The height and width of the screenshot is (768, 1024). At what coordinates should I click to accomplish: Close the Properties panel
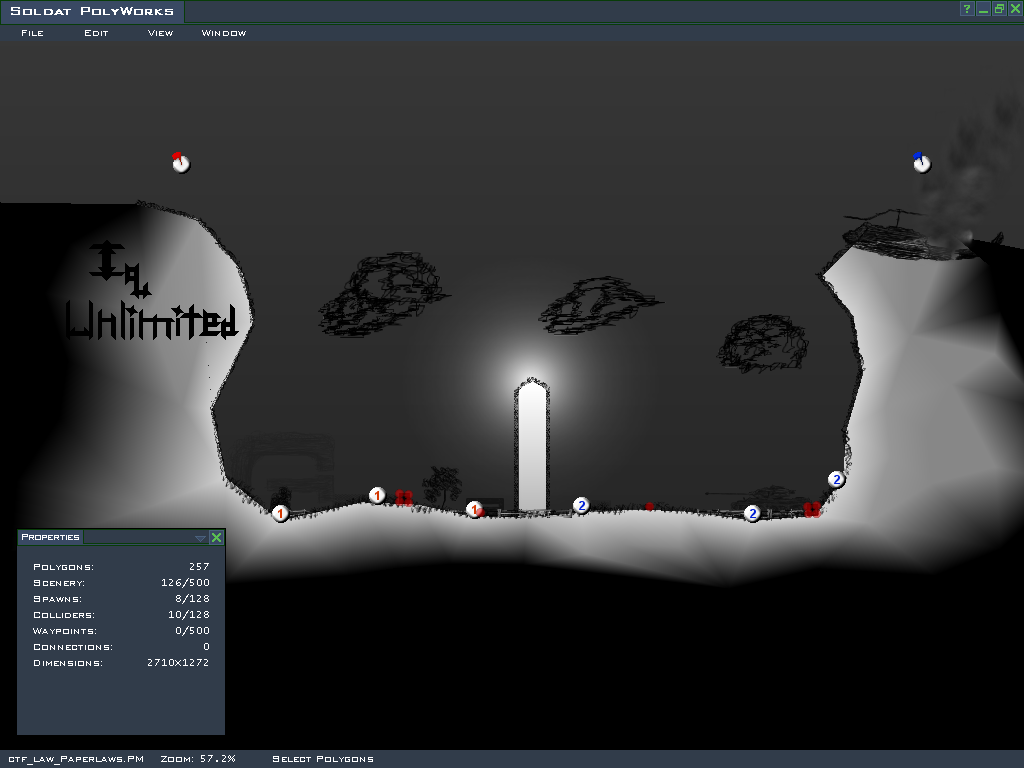click(x=216, y=538)
